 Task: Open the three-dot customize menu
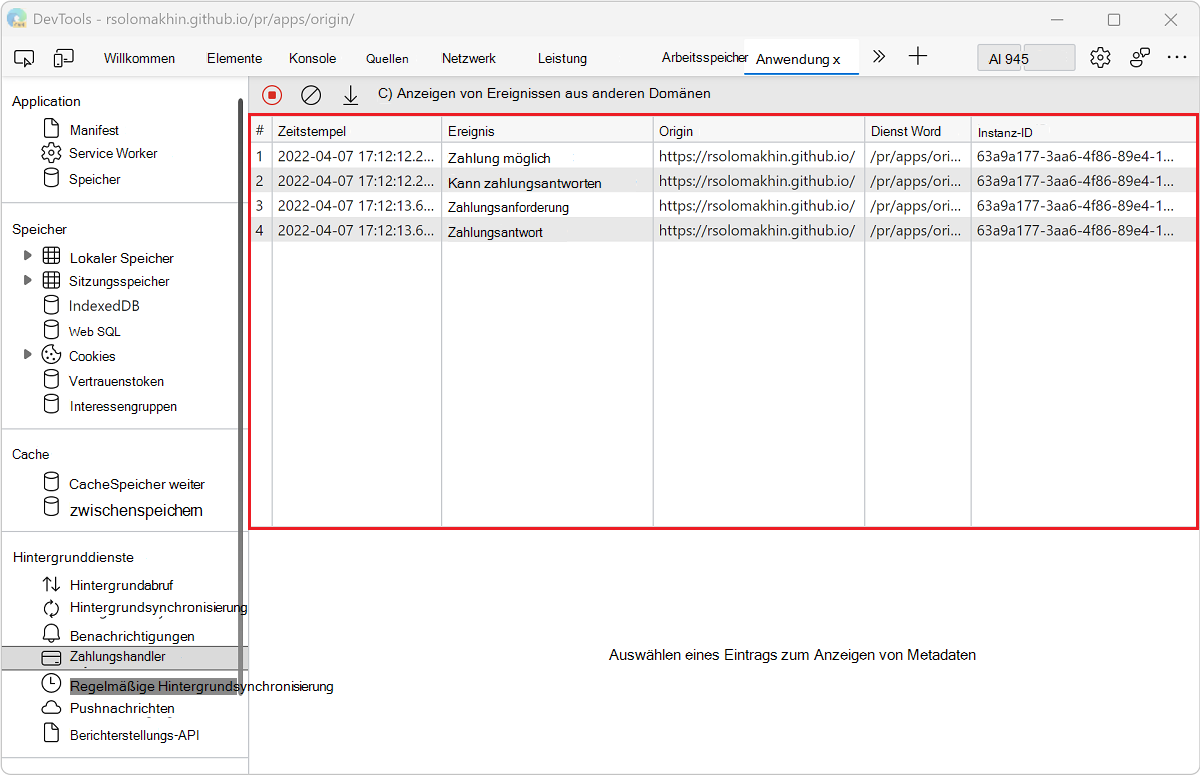1177,58
